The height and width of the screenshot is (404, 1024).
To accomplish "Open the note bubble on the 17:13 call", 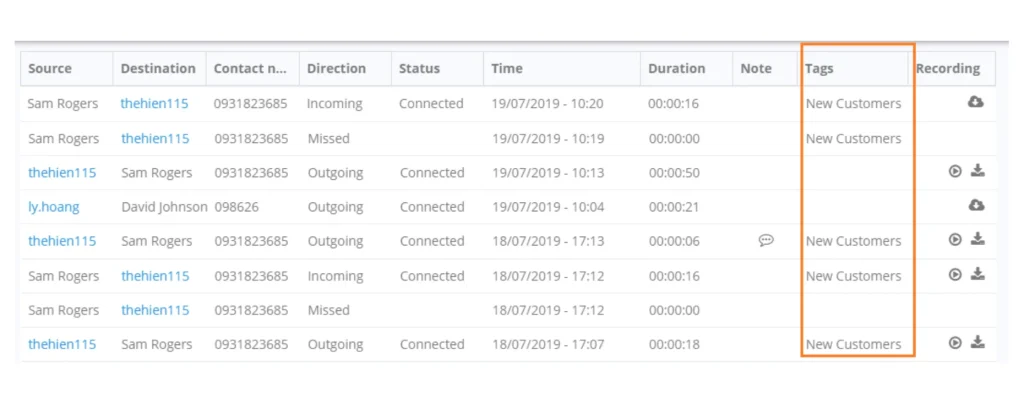I will pos(766,240).
